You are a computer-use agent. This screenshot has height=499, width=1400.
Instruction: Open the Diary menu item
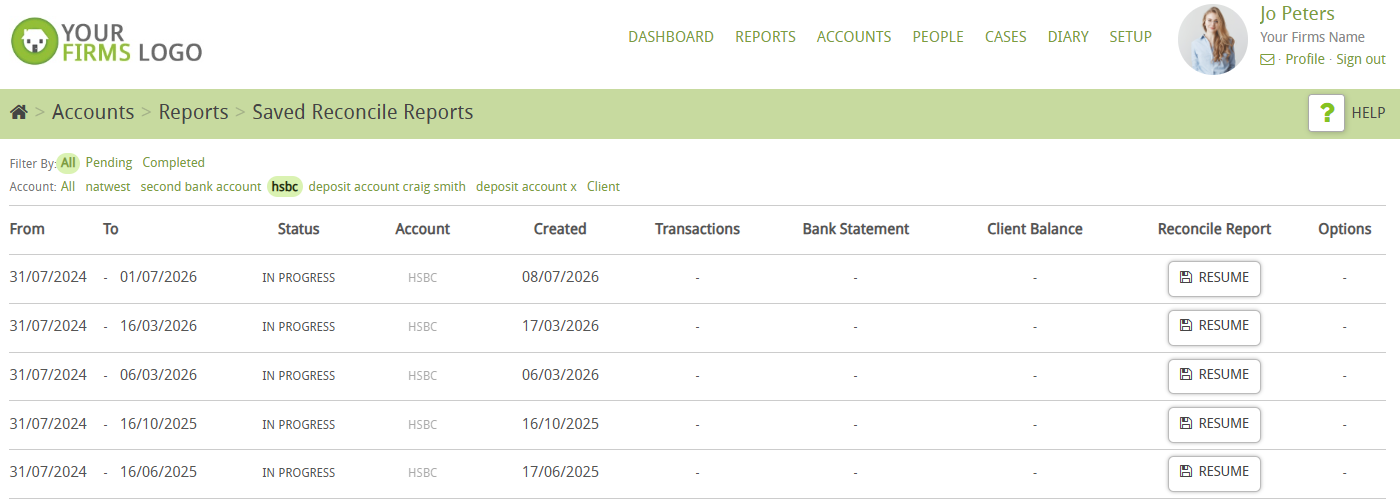pyautogui.click(x=1068, y=37)
